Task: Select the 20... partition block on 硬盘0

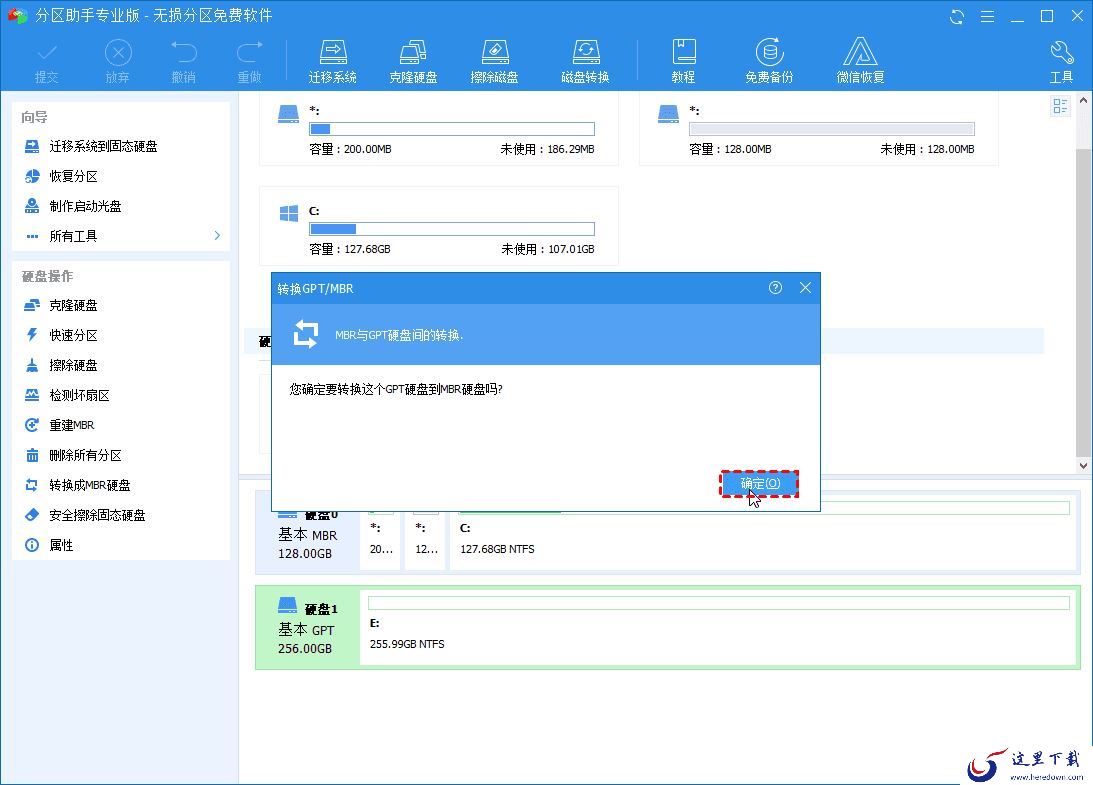Action: click(x=381, y=539)
